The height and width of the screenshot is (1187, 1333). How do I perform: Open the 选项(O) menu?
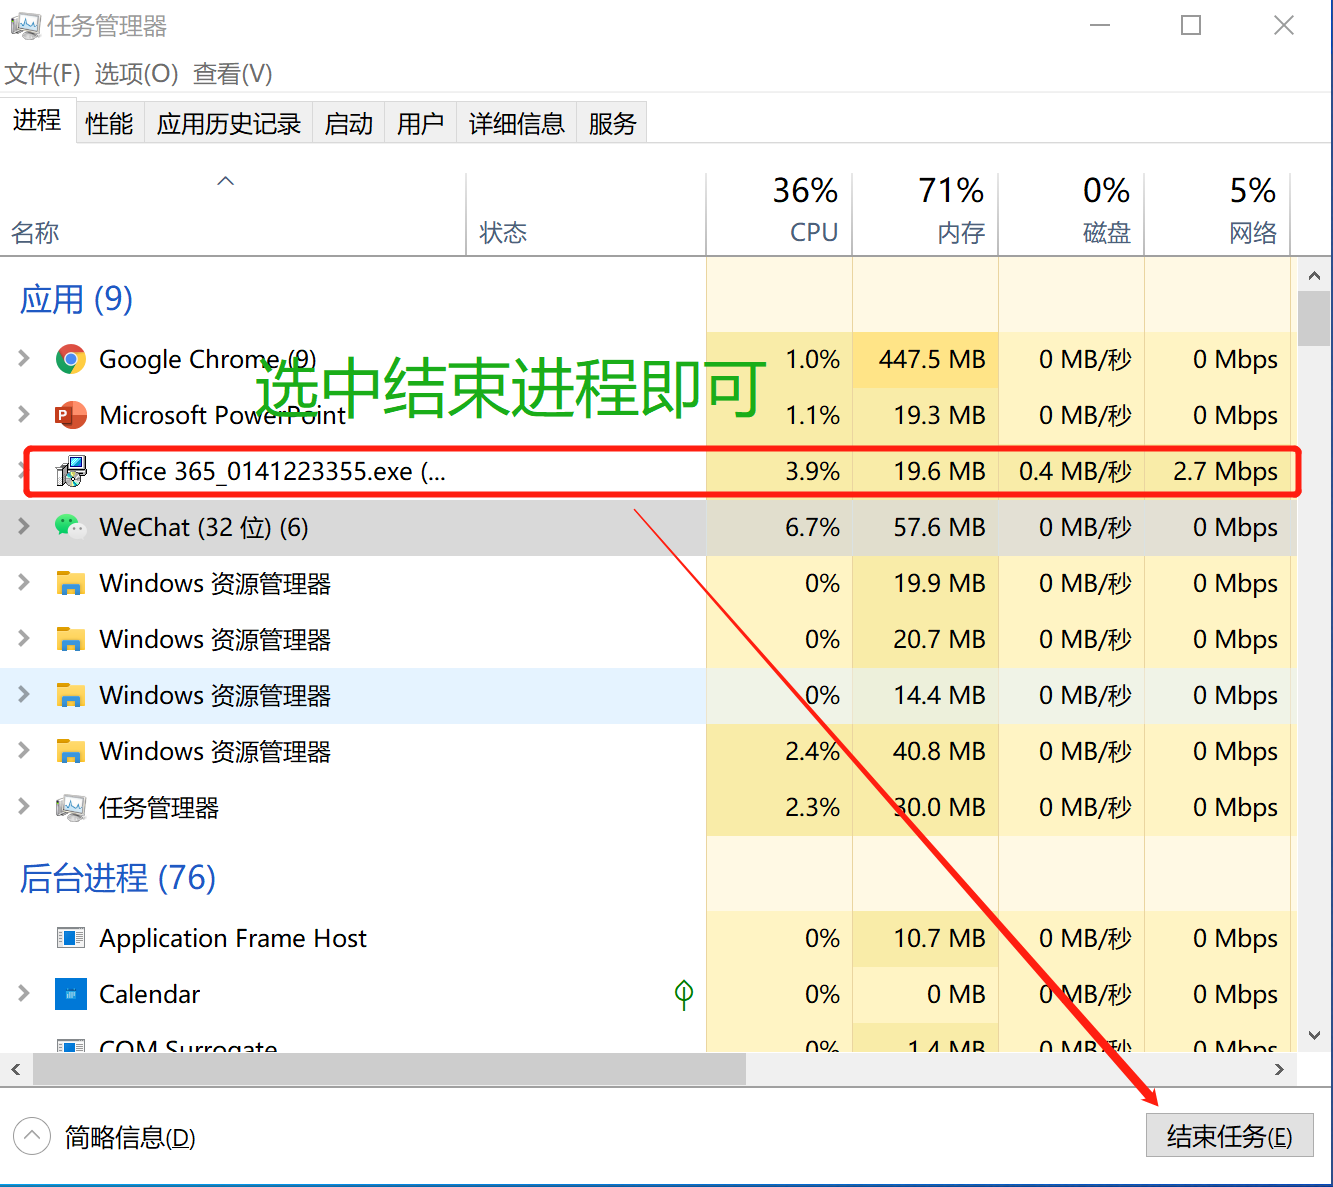click(136, 74)
